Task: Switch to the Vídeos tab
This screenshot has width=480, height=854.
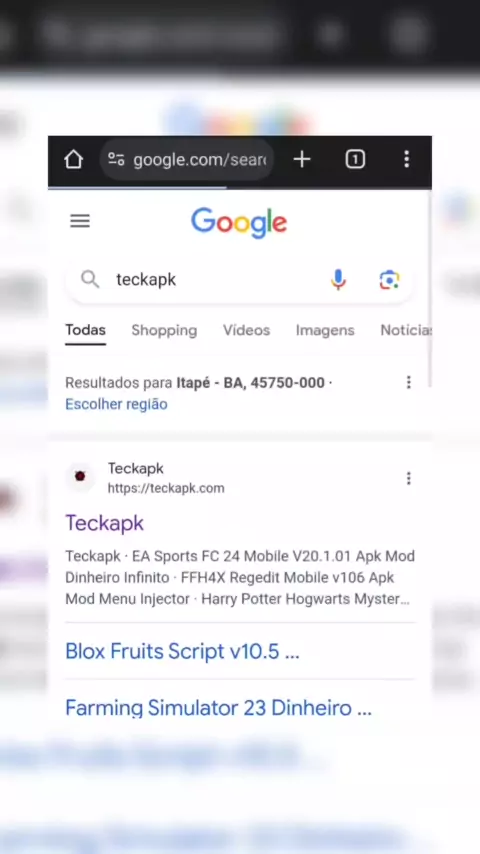Action: pyautogui.click(x=246, y=331)
